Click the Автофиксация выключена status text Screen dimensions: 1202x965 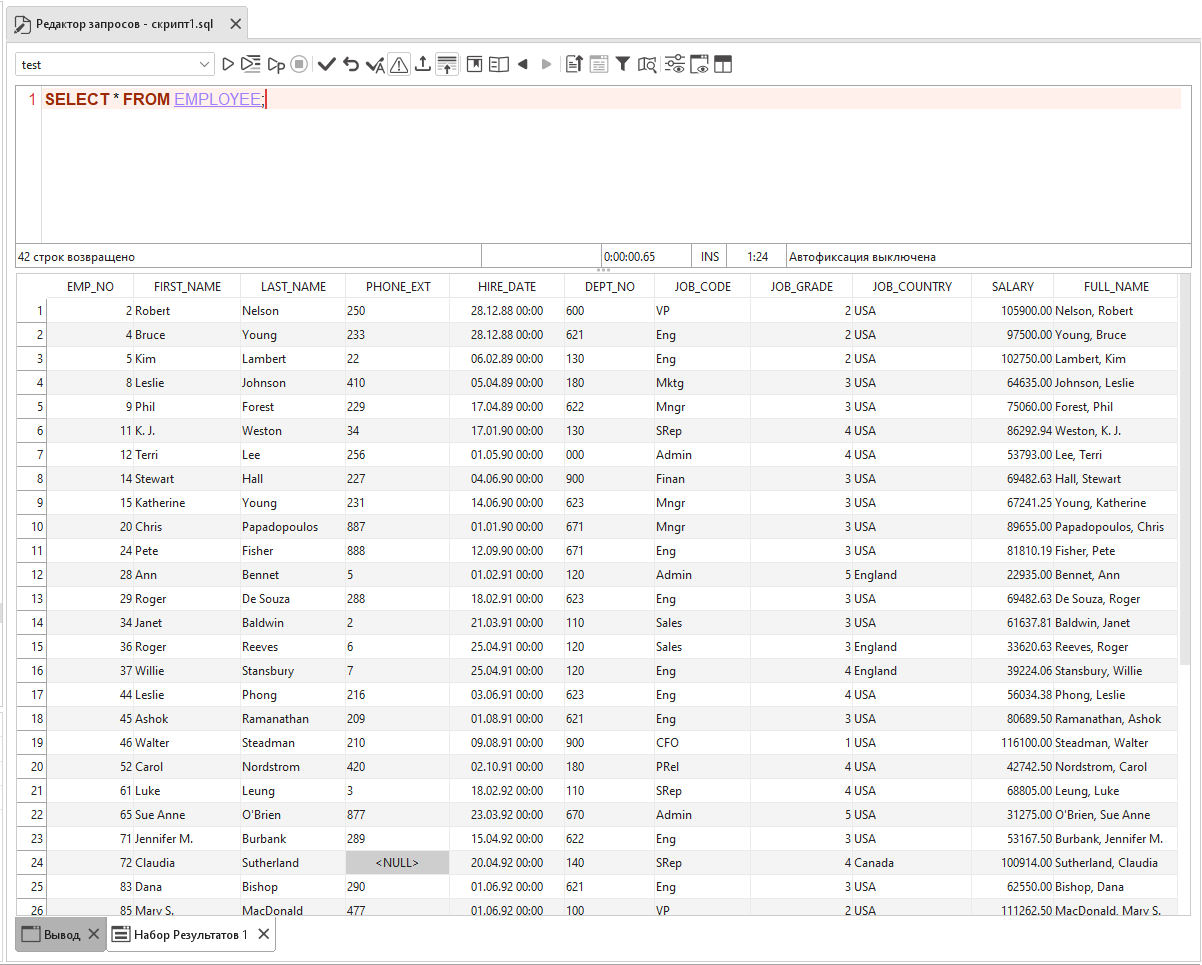pos(861,256)
